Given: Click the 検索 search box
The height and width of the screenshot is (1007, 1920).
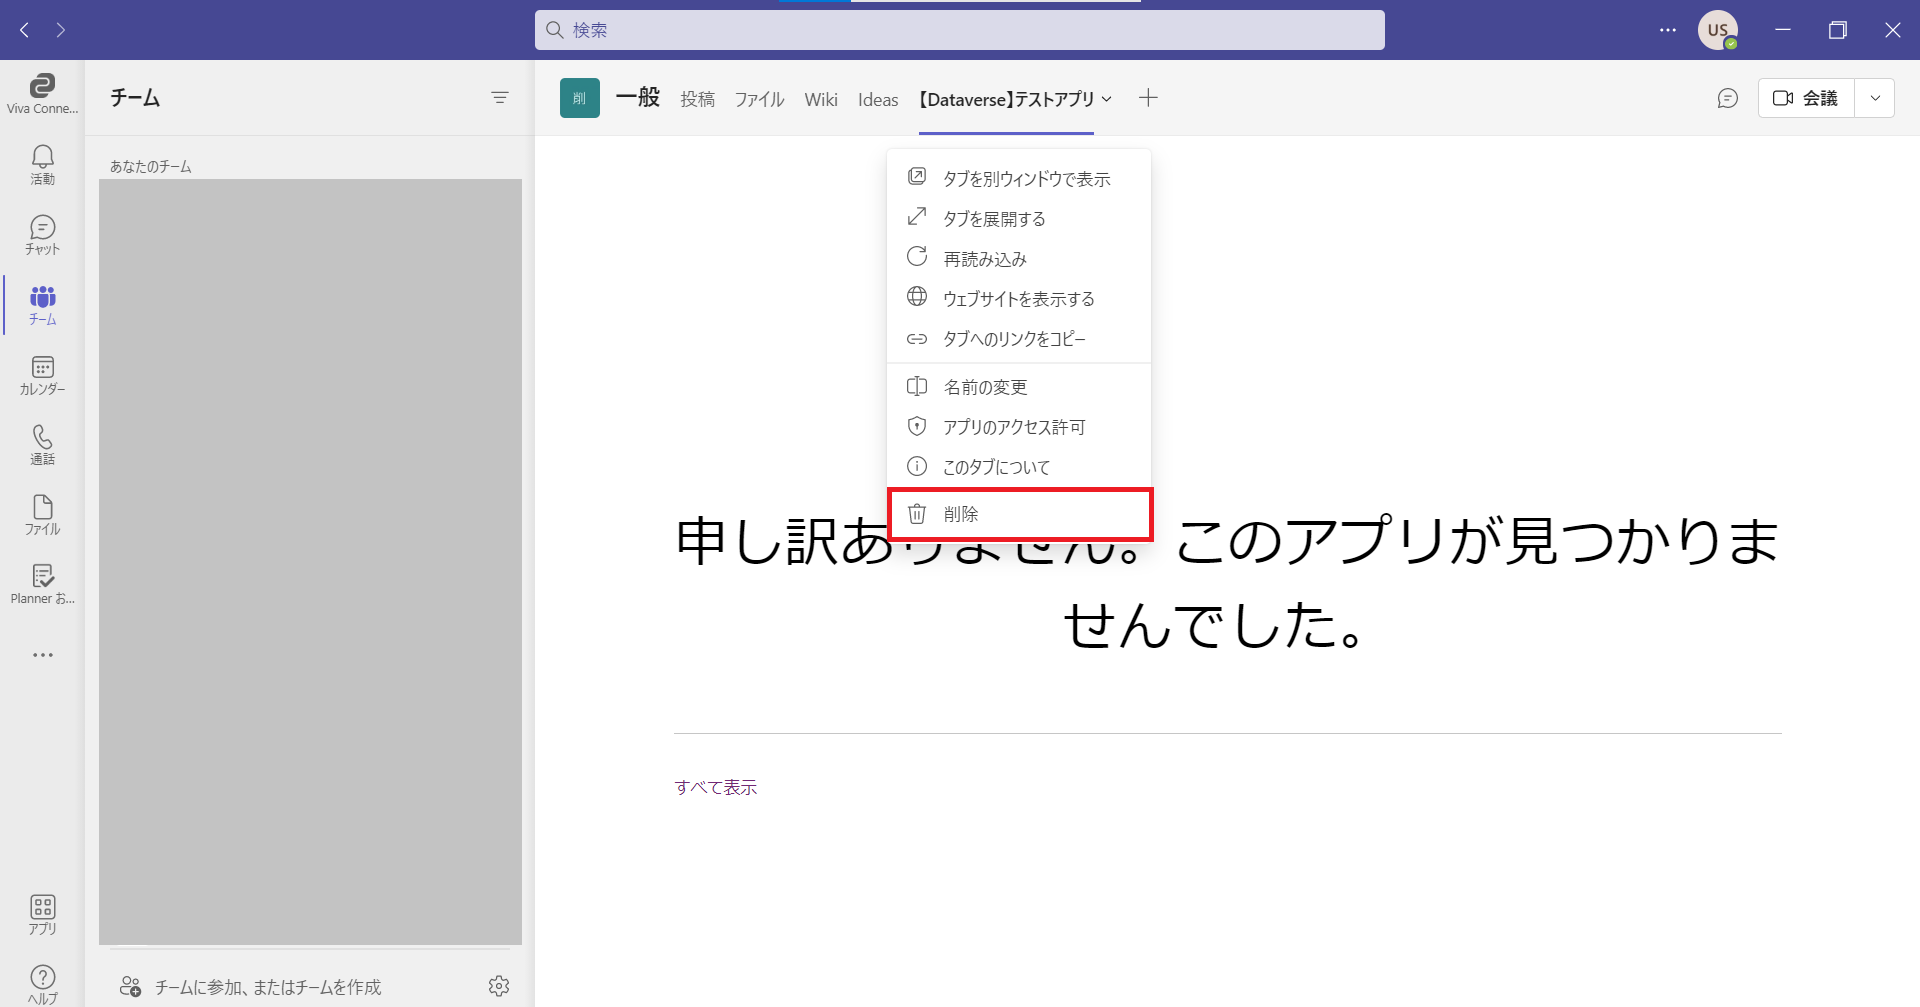Looking at the screenshot, I should coord(959,30).
